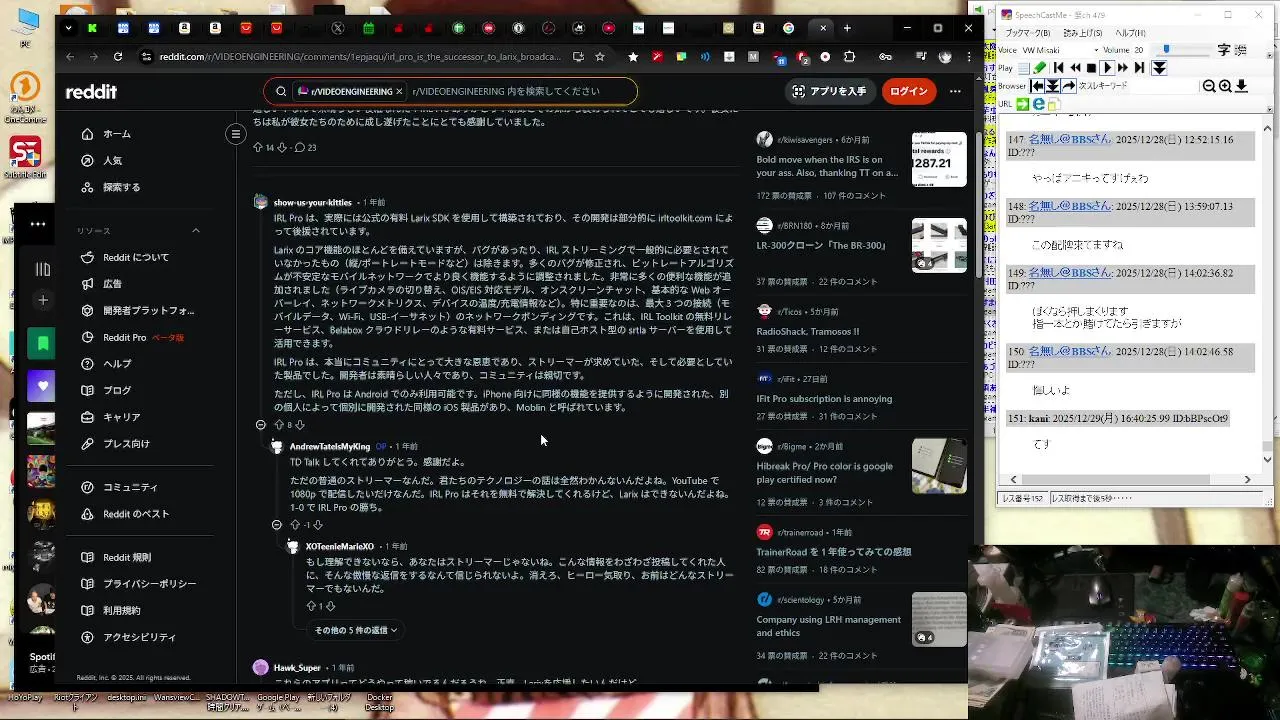1280x720 pixels.
Task: Open Reddit three-dot more options menu
Action: tap(955, 92)
